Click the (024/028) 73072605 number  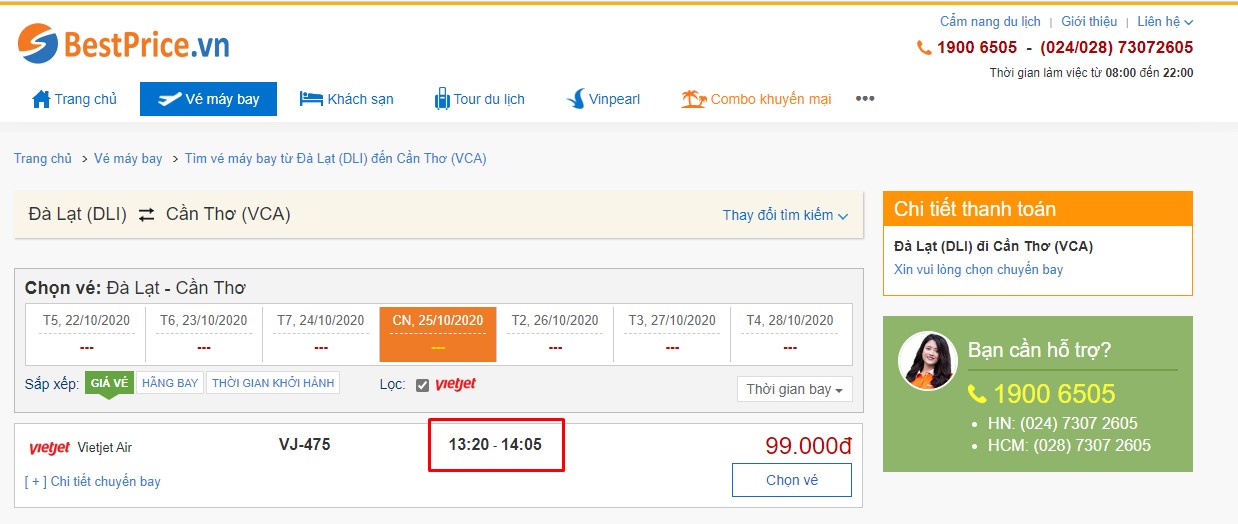coord(1116,47)
